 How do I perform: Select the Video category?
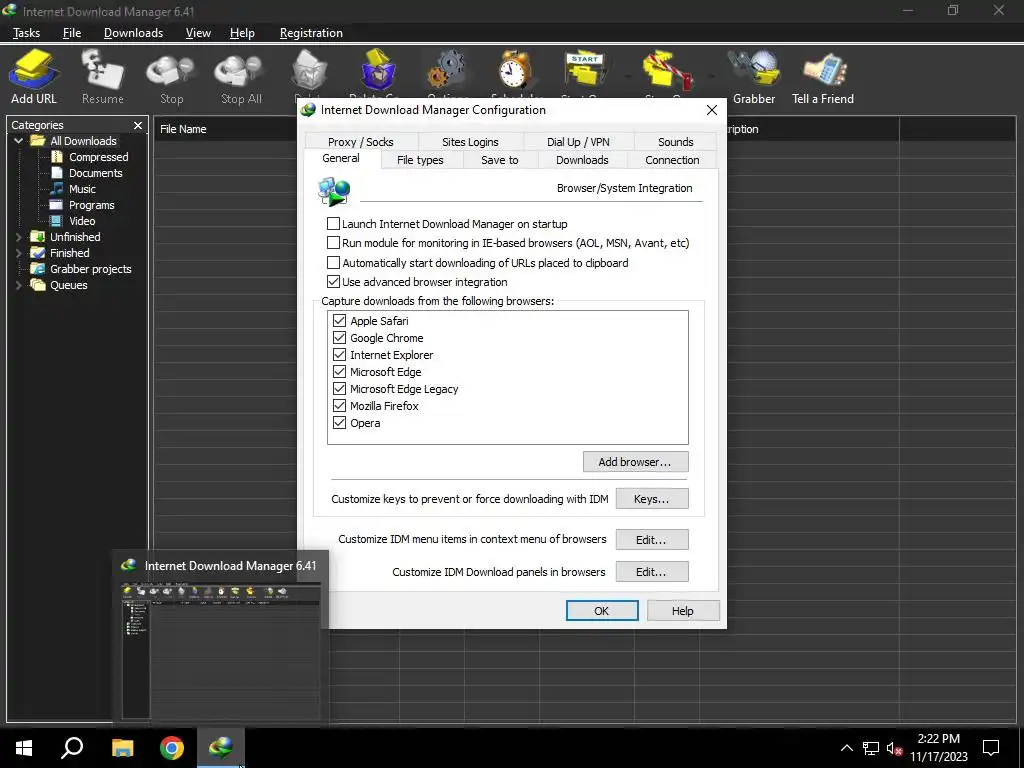(82, 221)
